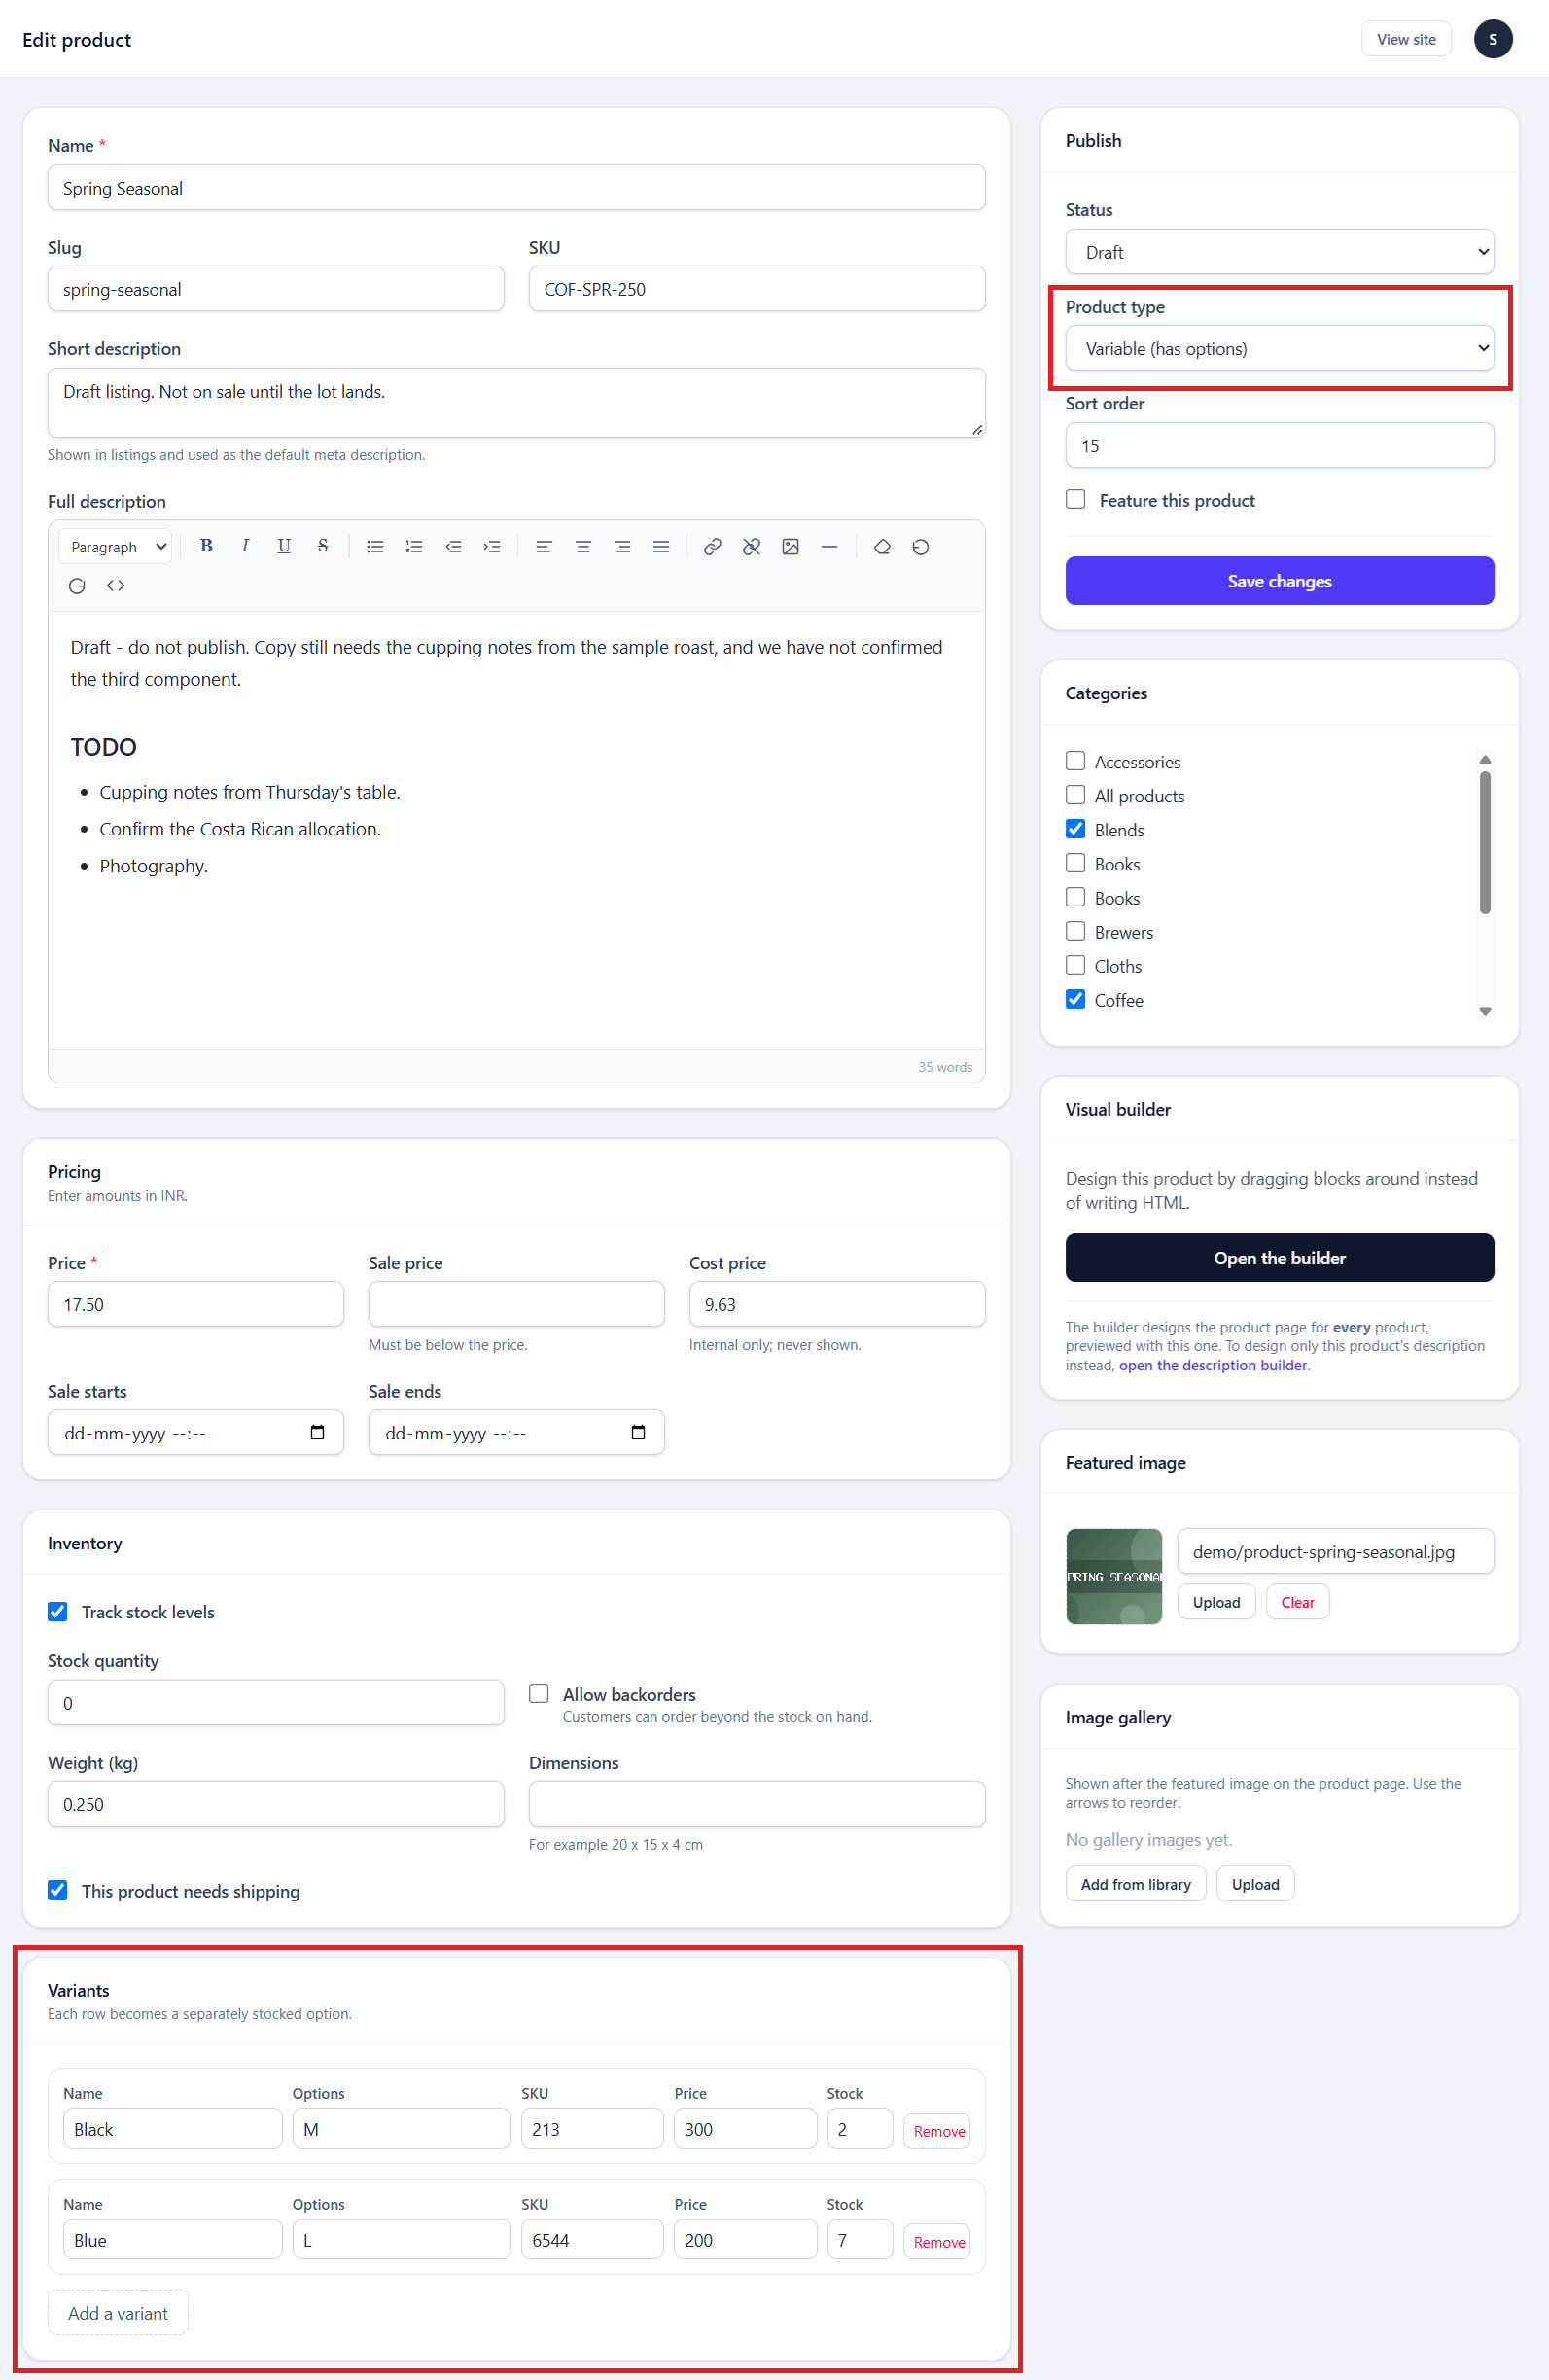The image size is (1549, 2380).
Task: Justify the description text
Action: [661, 546]
